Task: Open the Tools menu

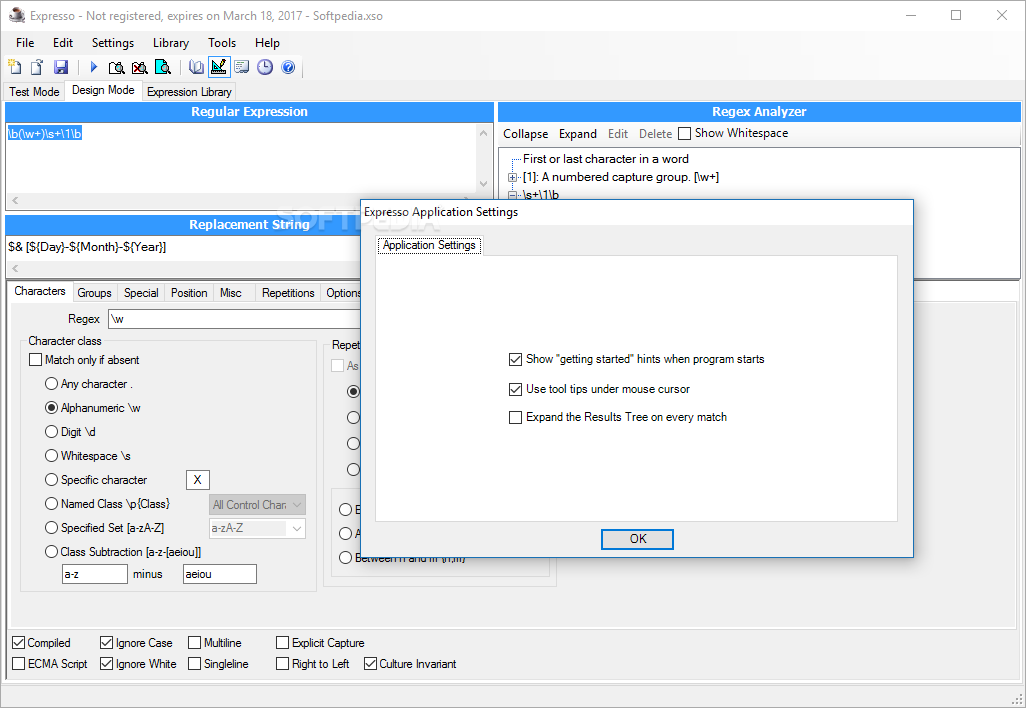Action: [x=222, y=43]
